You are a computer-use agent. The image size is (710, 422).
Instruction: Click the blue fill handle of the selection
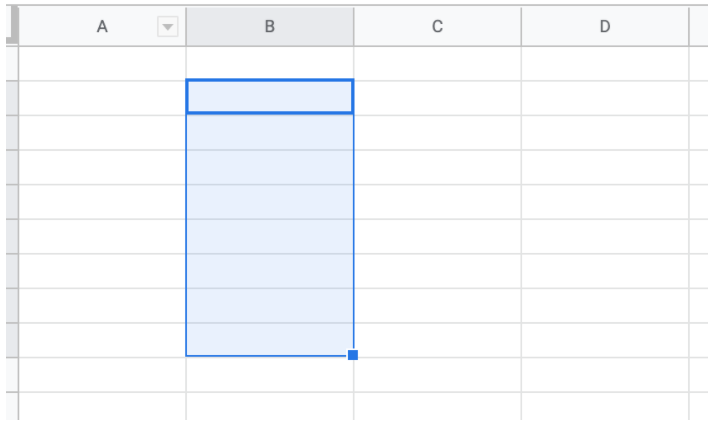pos(353,355)
